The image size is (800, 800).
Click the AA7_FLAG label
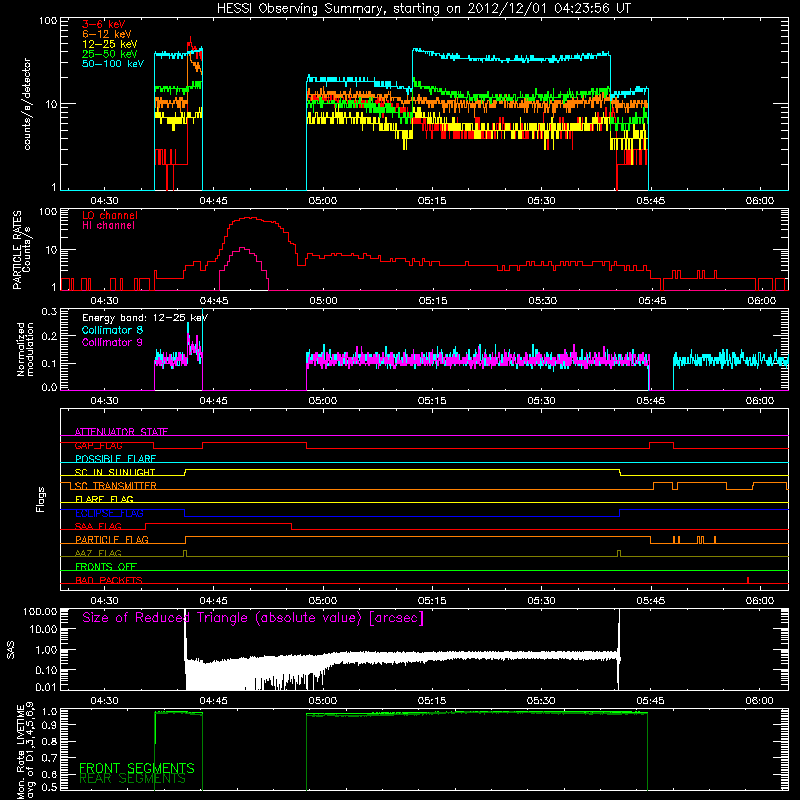(x=98, y=553)
